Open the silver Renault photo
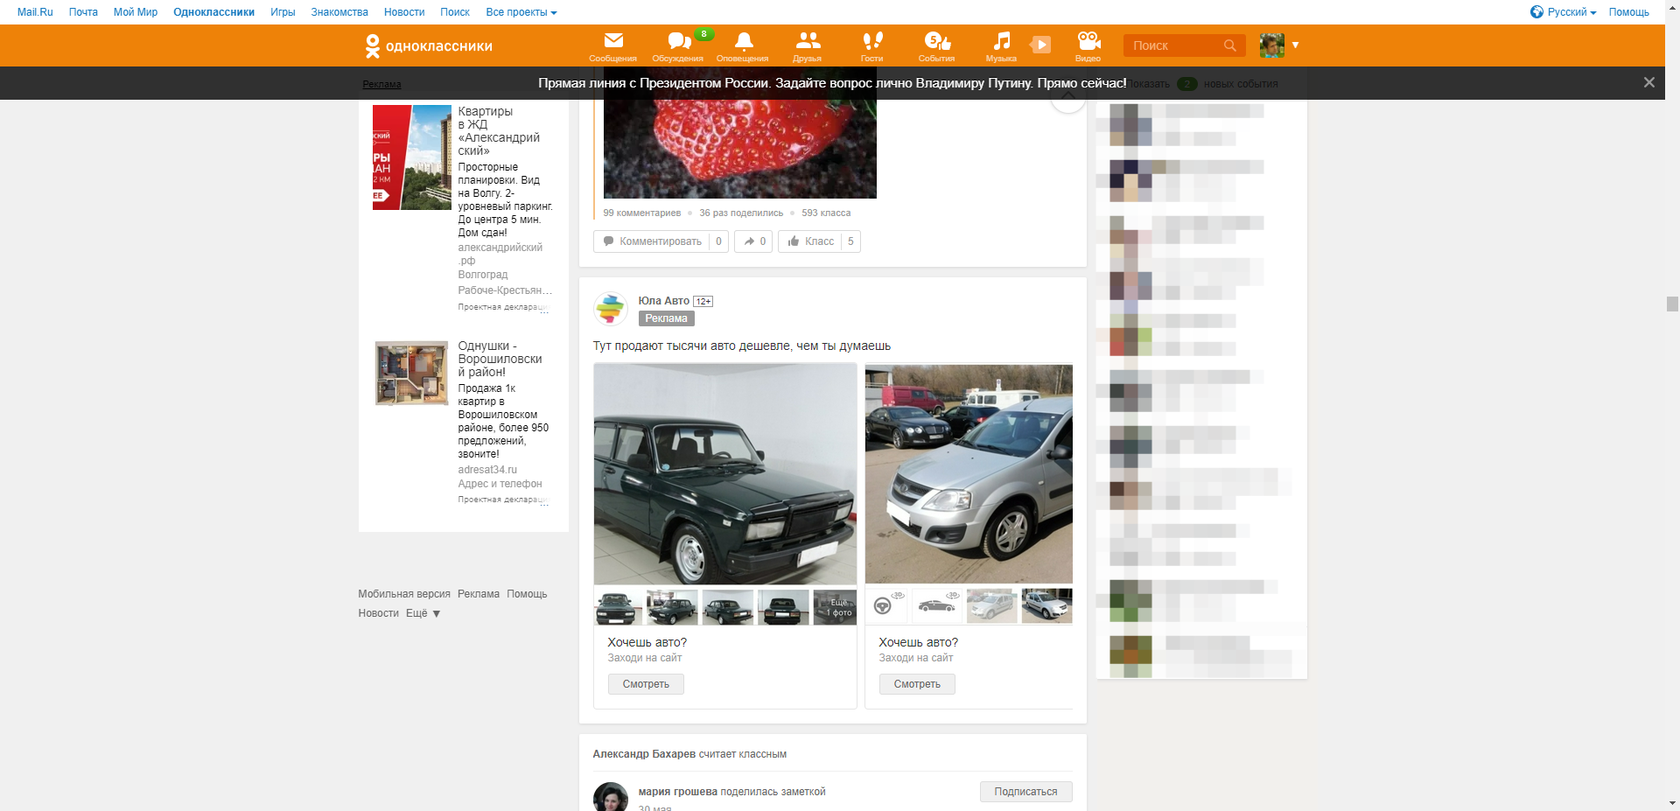This screenshot has height=811, width=1680. pyautogui.click(x=969, y=474)
